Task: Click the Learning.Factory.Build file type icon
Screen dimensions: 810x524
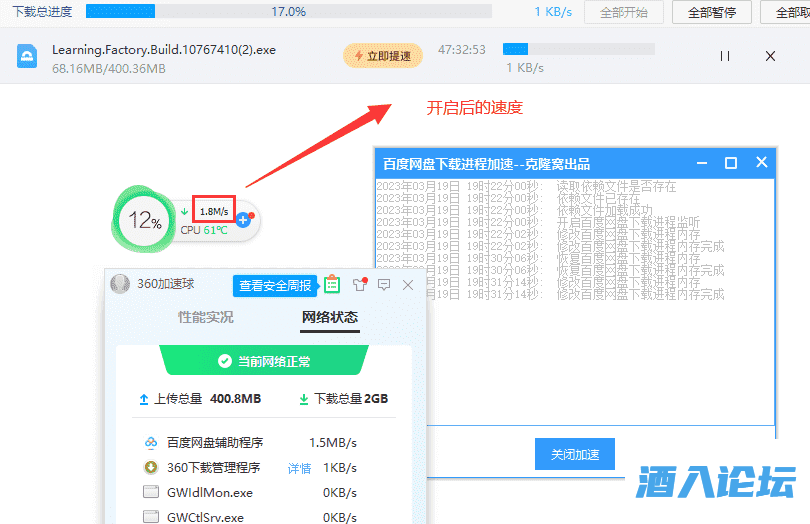Action: 27,56
